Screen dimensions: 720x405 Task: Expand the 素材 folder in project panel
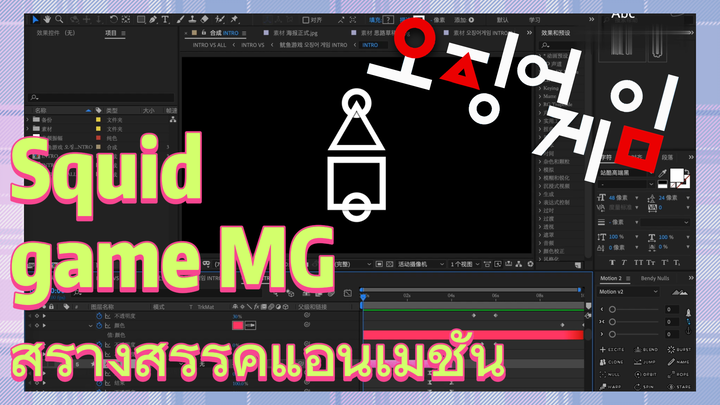click(28, 129)
